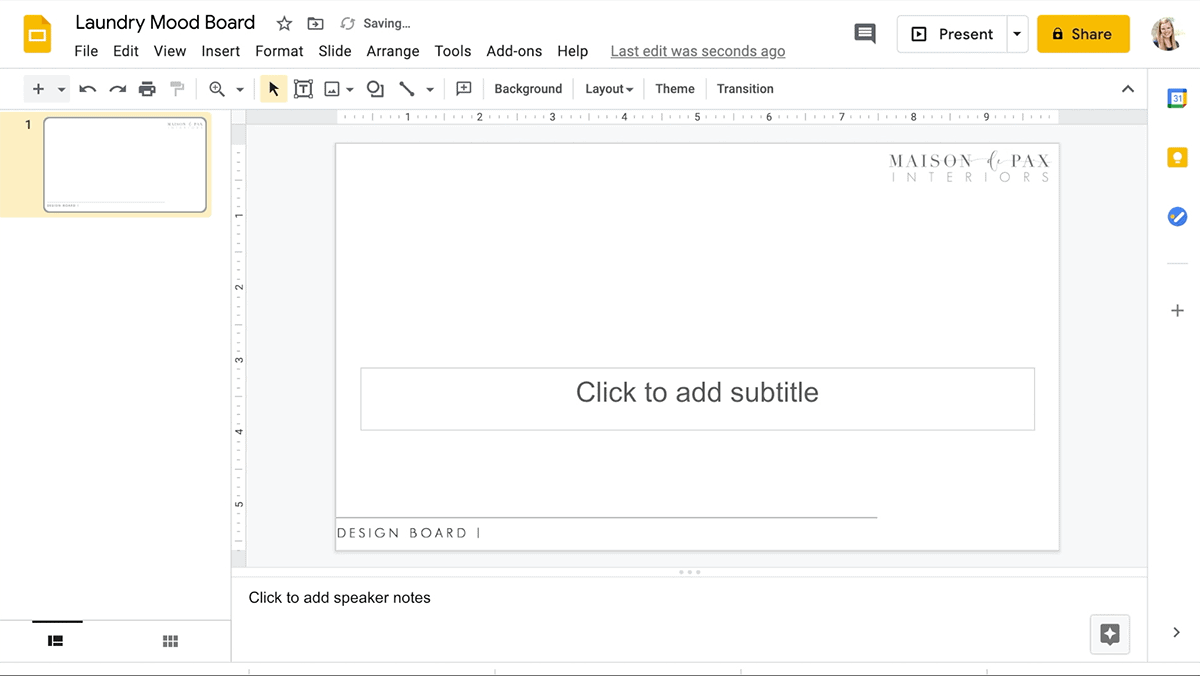The width and height of the screenshot is (1200, 676).
Task: Click the Transition button
Action: [745, 89]
